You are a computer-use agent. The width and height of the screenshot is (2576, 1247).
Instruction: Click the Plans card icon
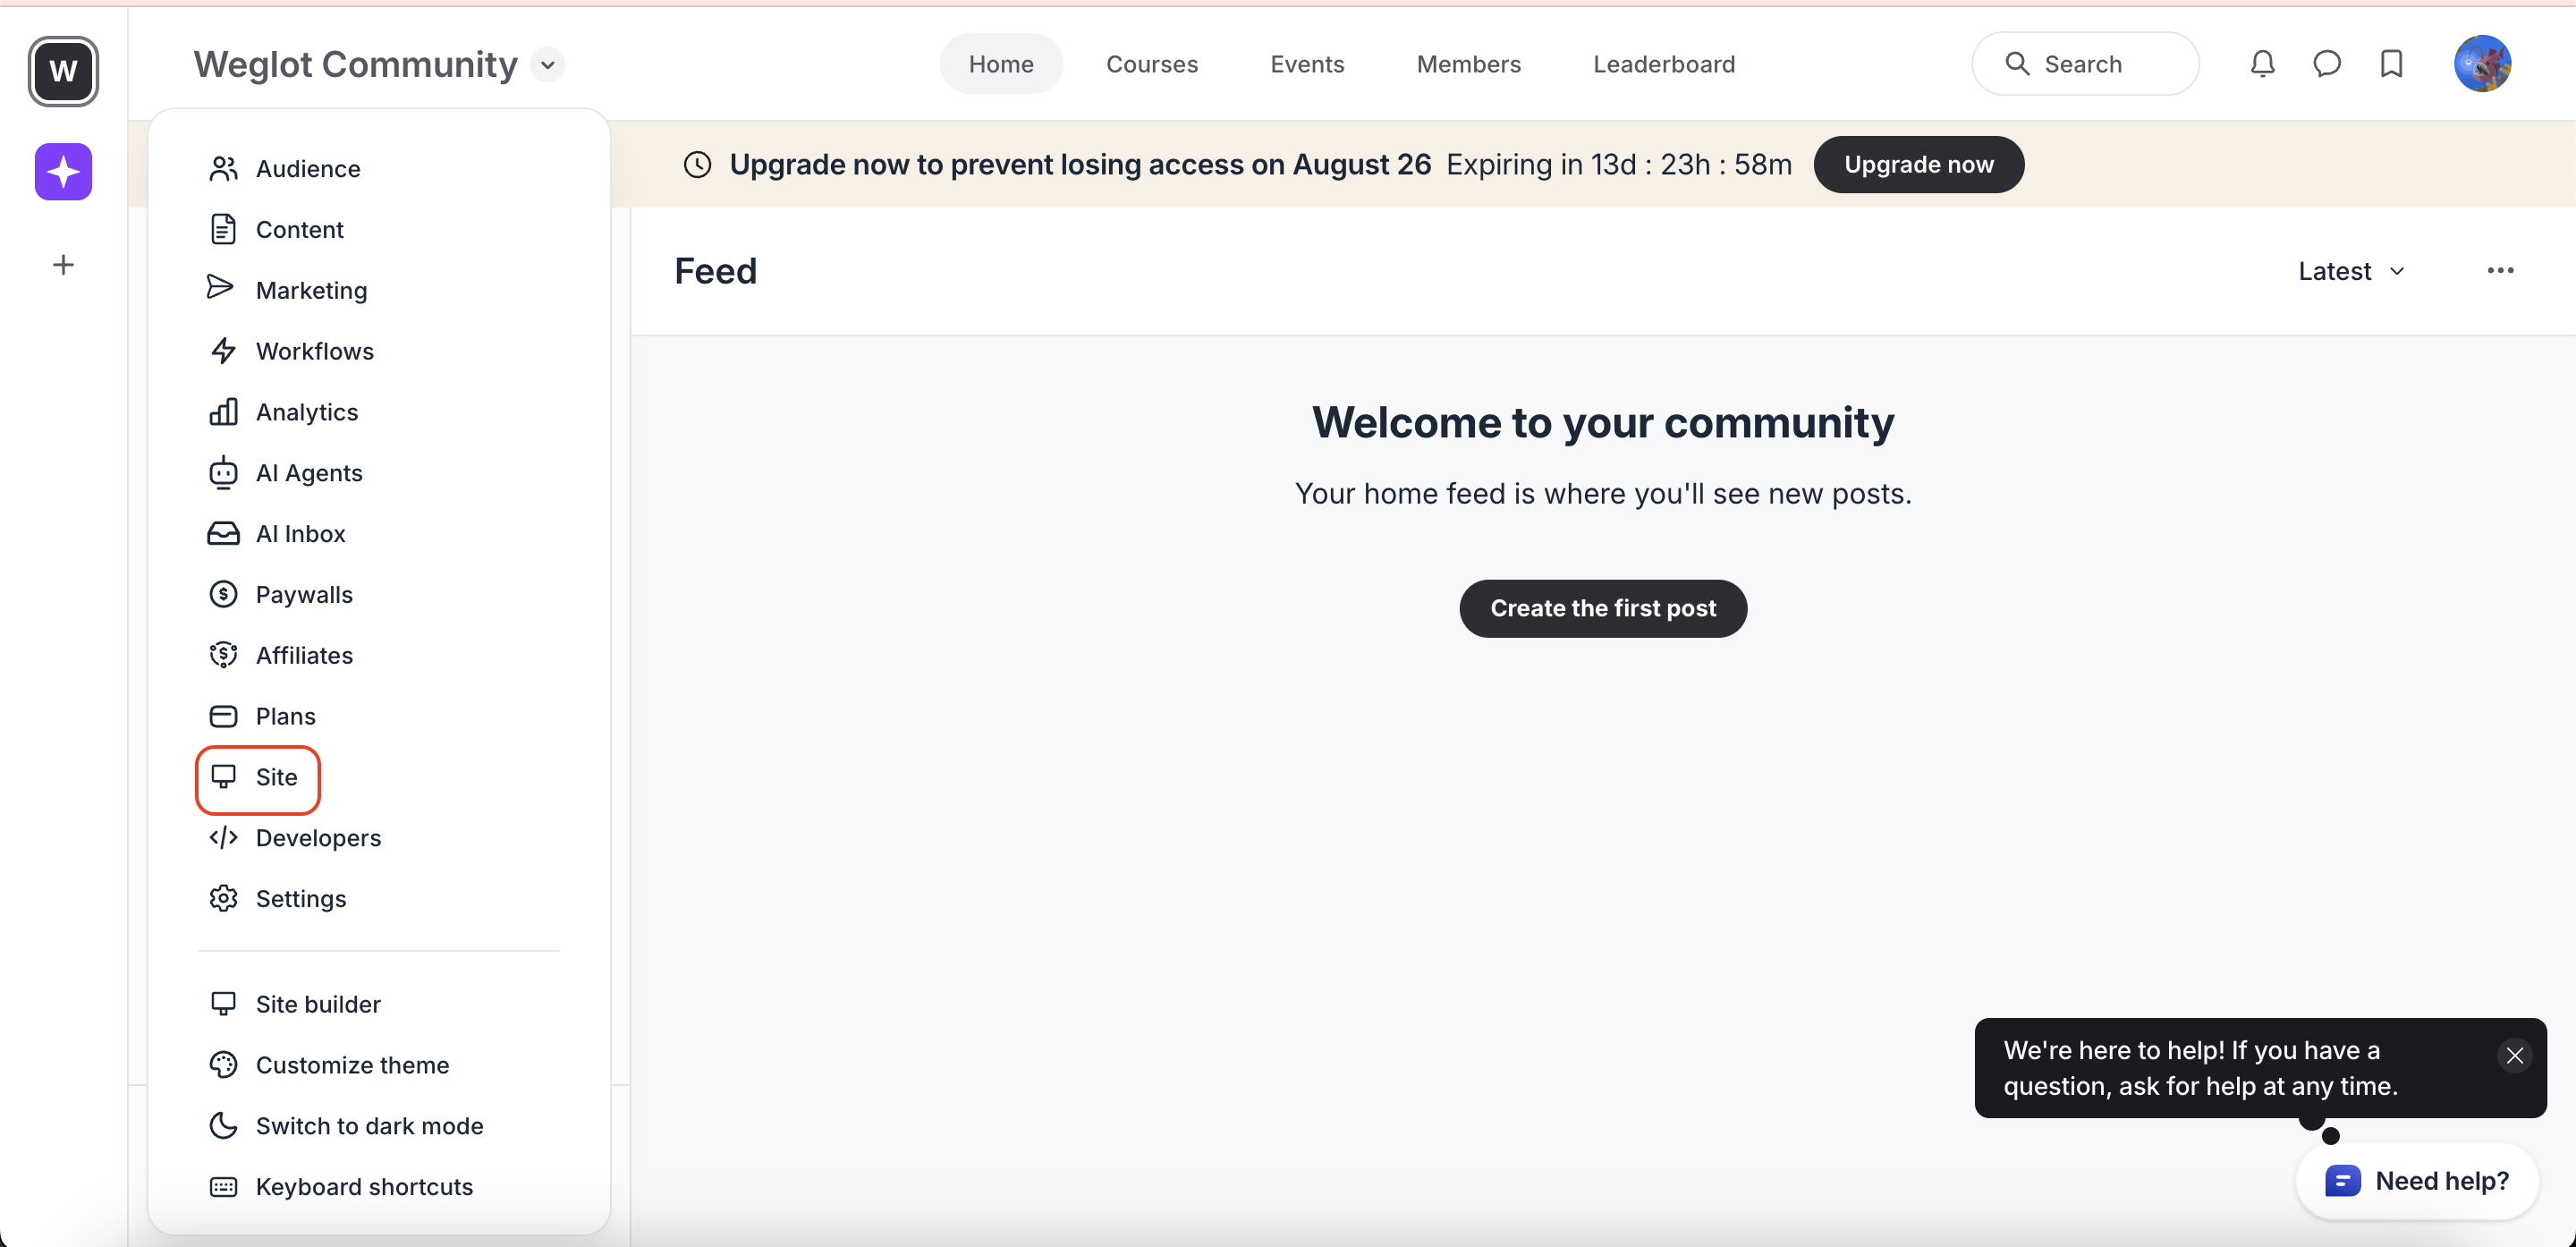(x=223, y=717)
